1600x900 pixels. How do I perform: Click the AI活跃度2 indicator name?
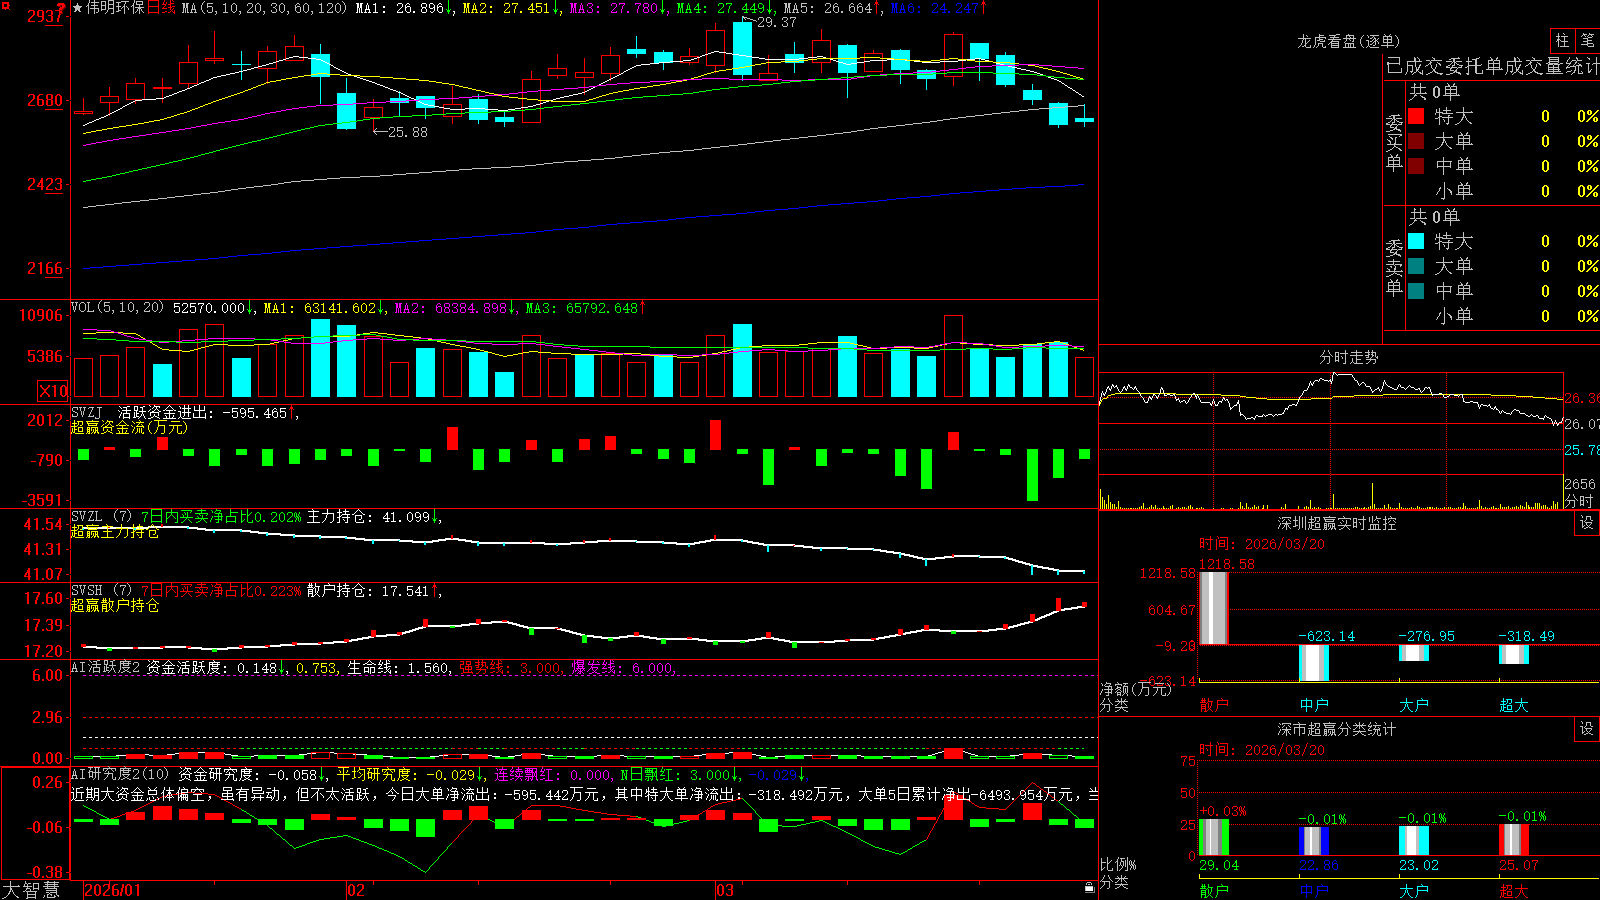point(106,667)
